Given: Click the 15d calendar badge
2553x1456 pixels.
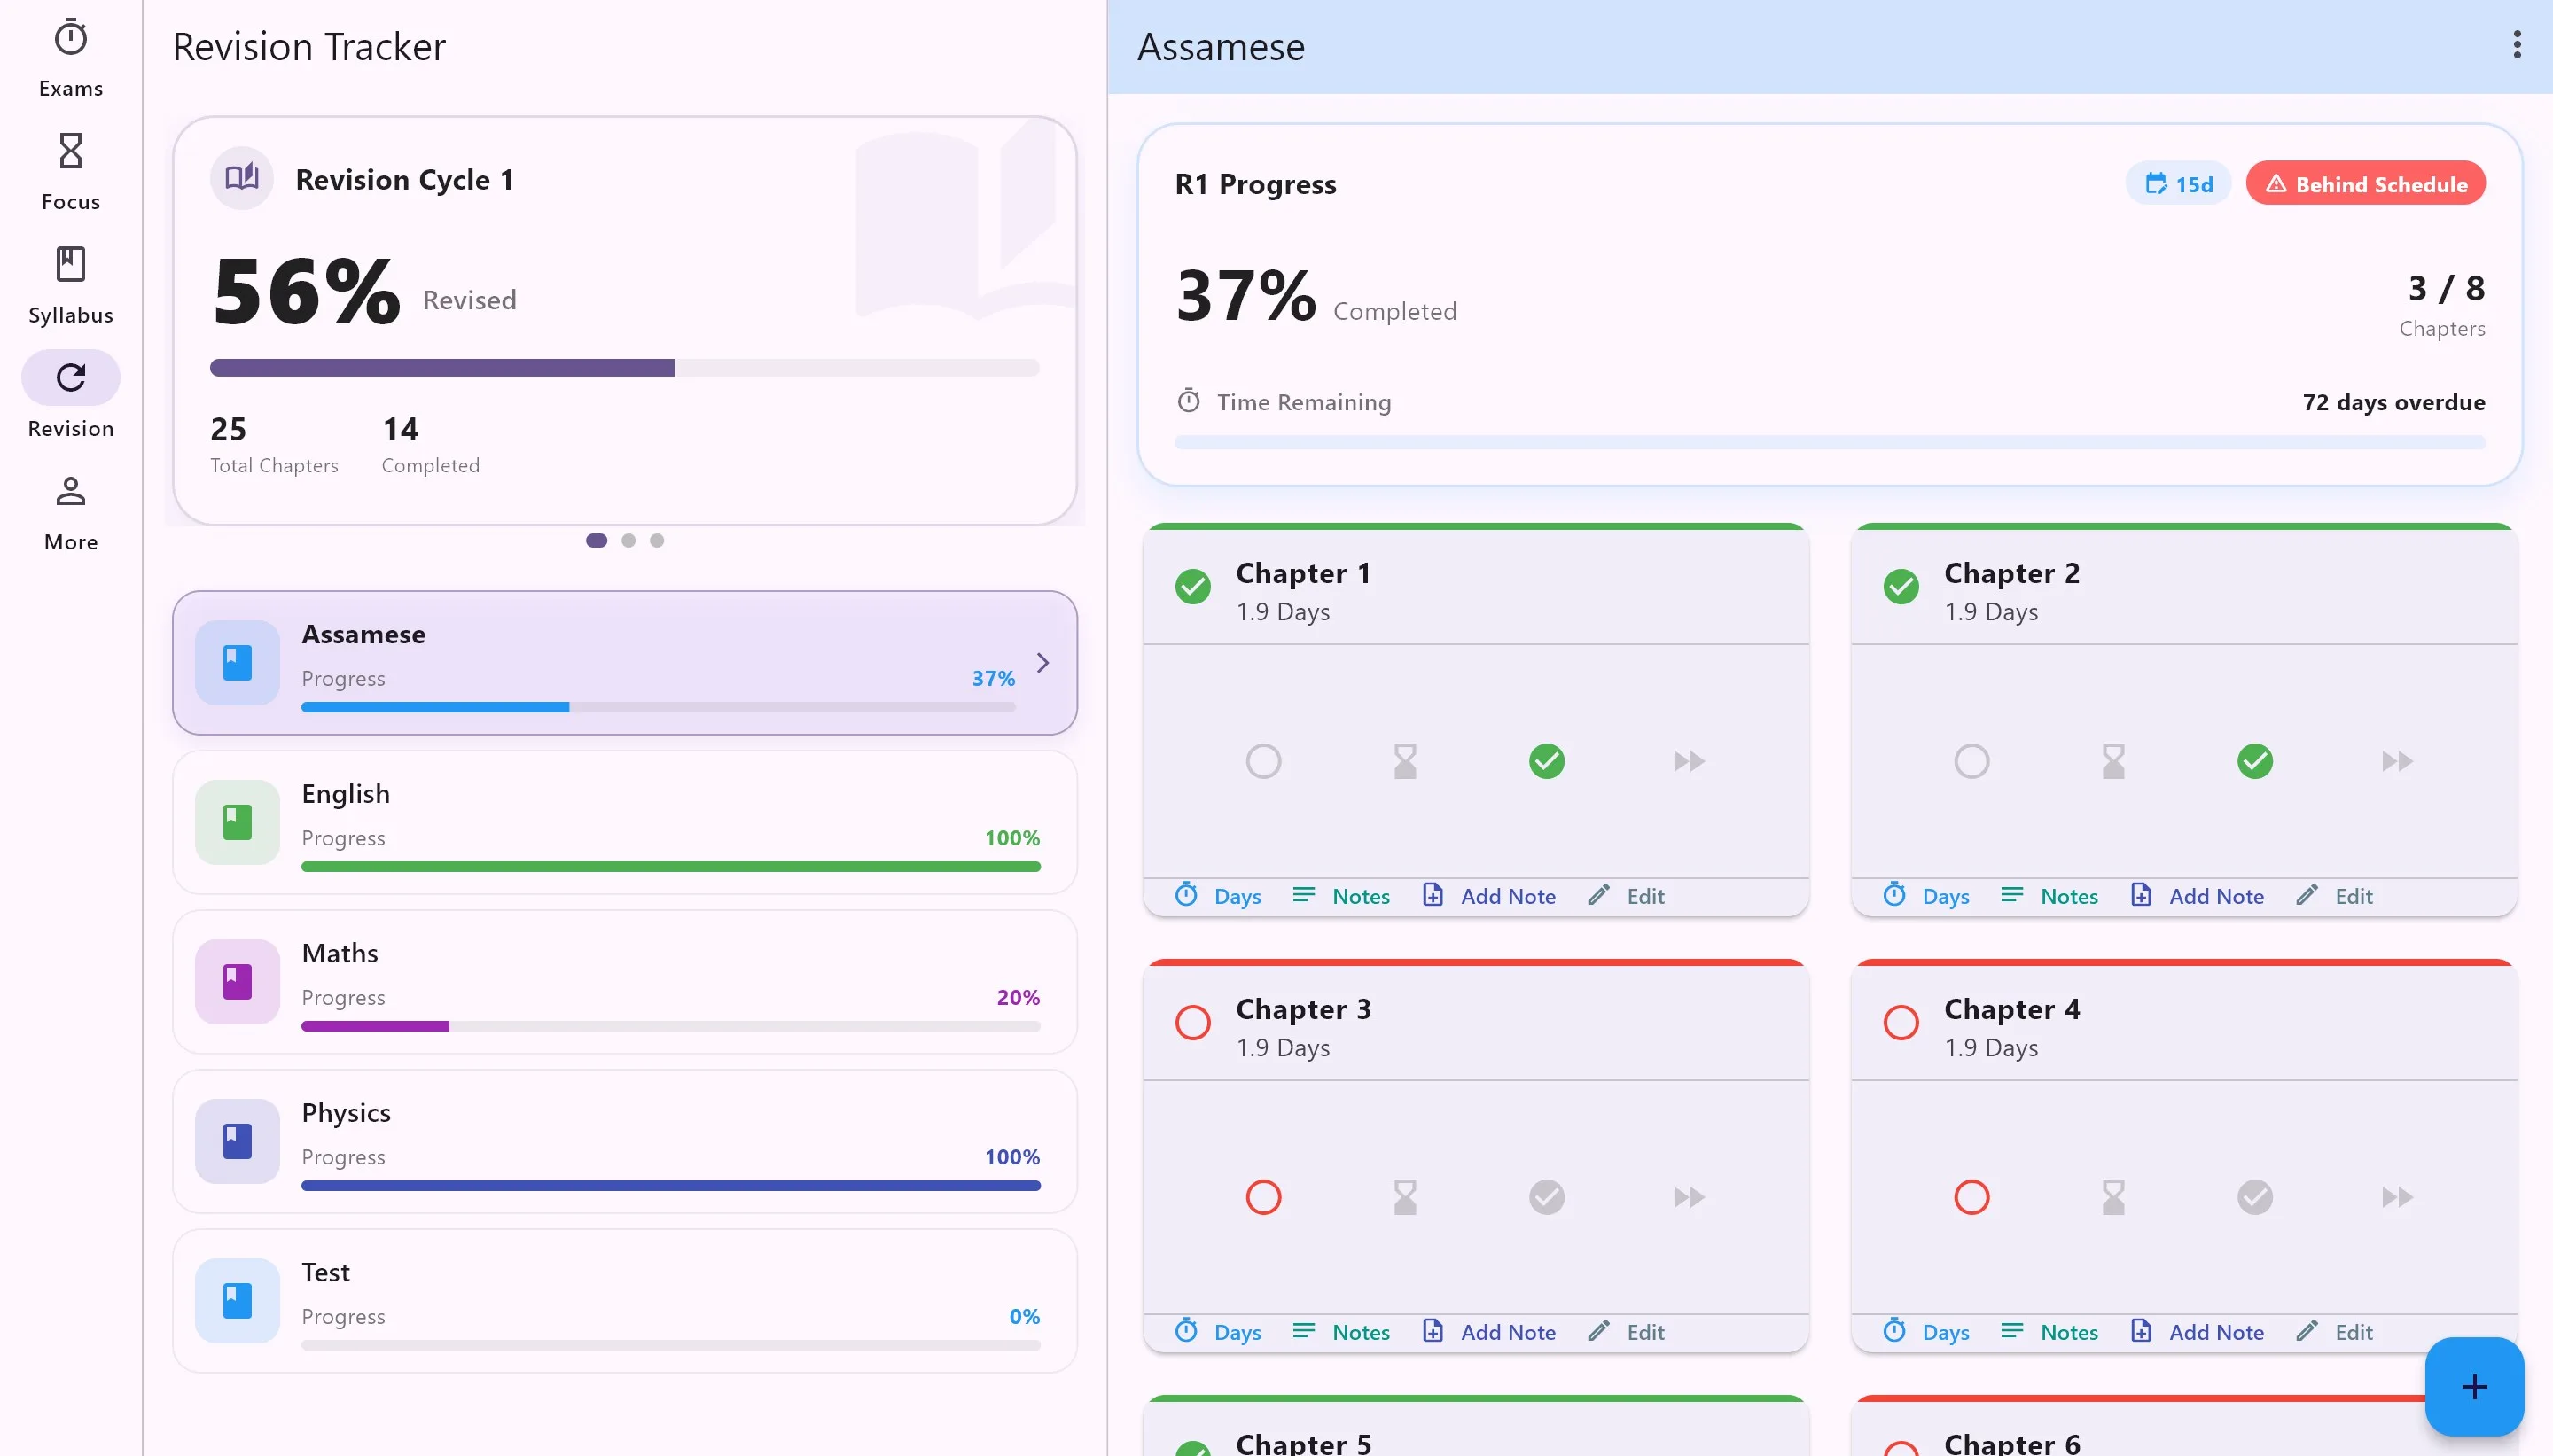Looking at the screenshot, I should coord(2178,184).
